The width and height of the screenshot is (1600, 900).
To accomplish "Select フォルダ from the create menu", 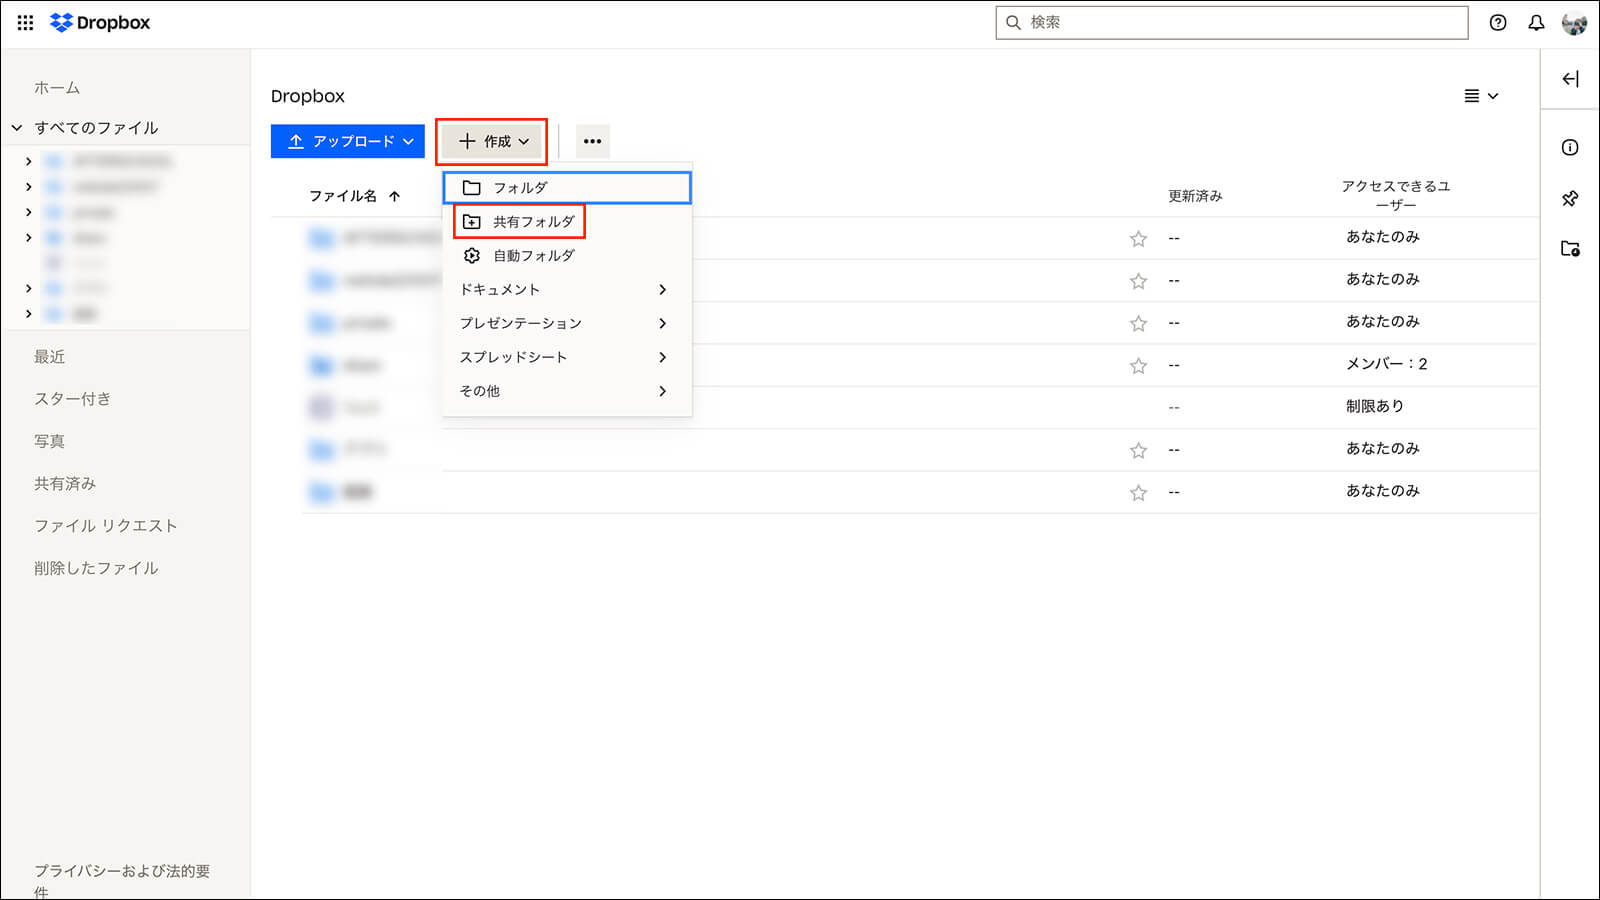I will [x=567, y=188].
